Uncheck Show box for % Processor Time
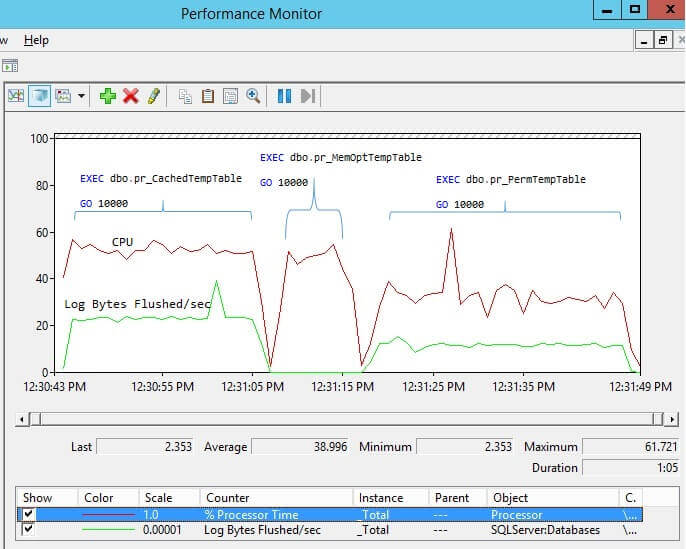 click(x=28, y=514)
